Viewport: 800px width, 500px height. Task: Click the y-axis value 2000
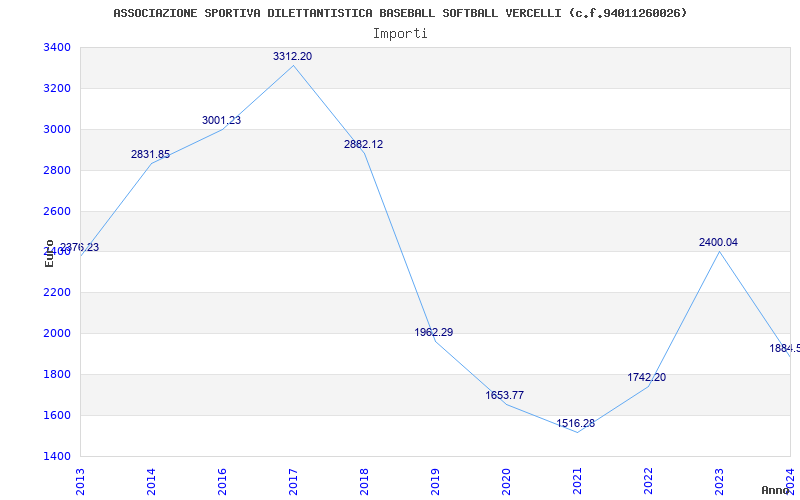pyautogui.click(x=57, y=334)
